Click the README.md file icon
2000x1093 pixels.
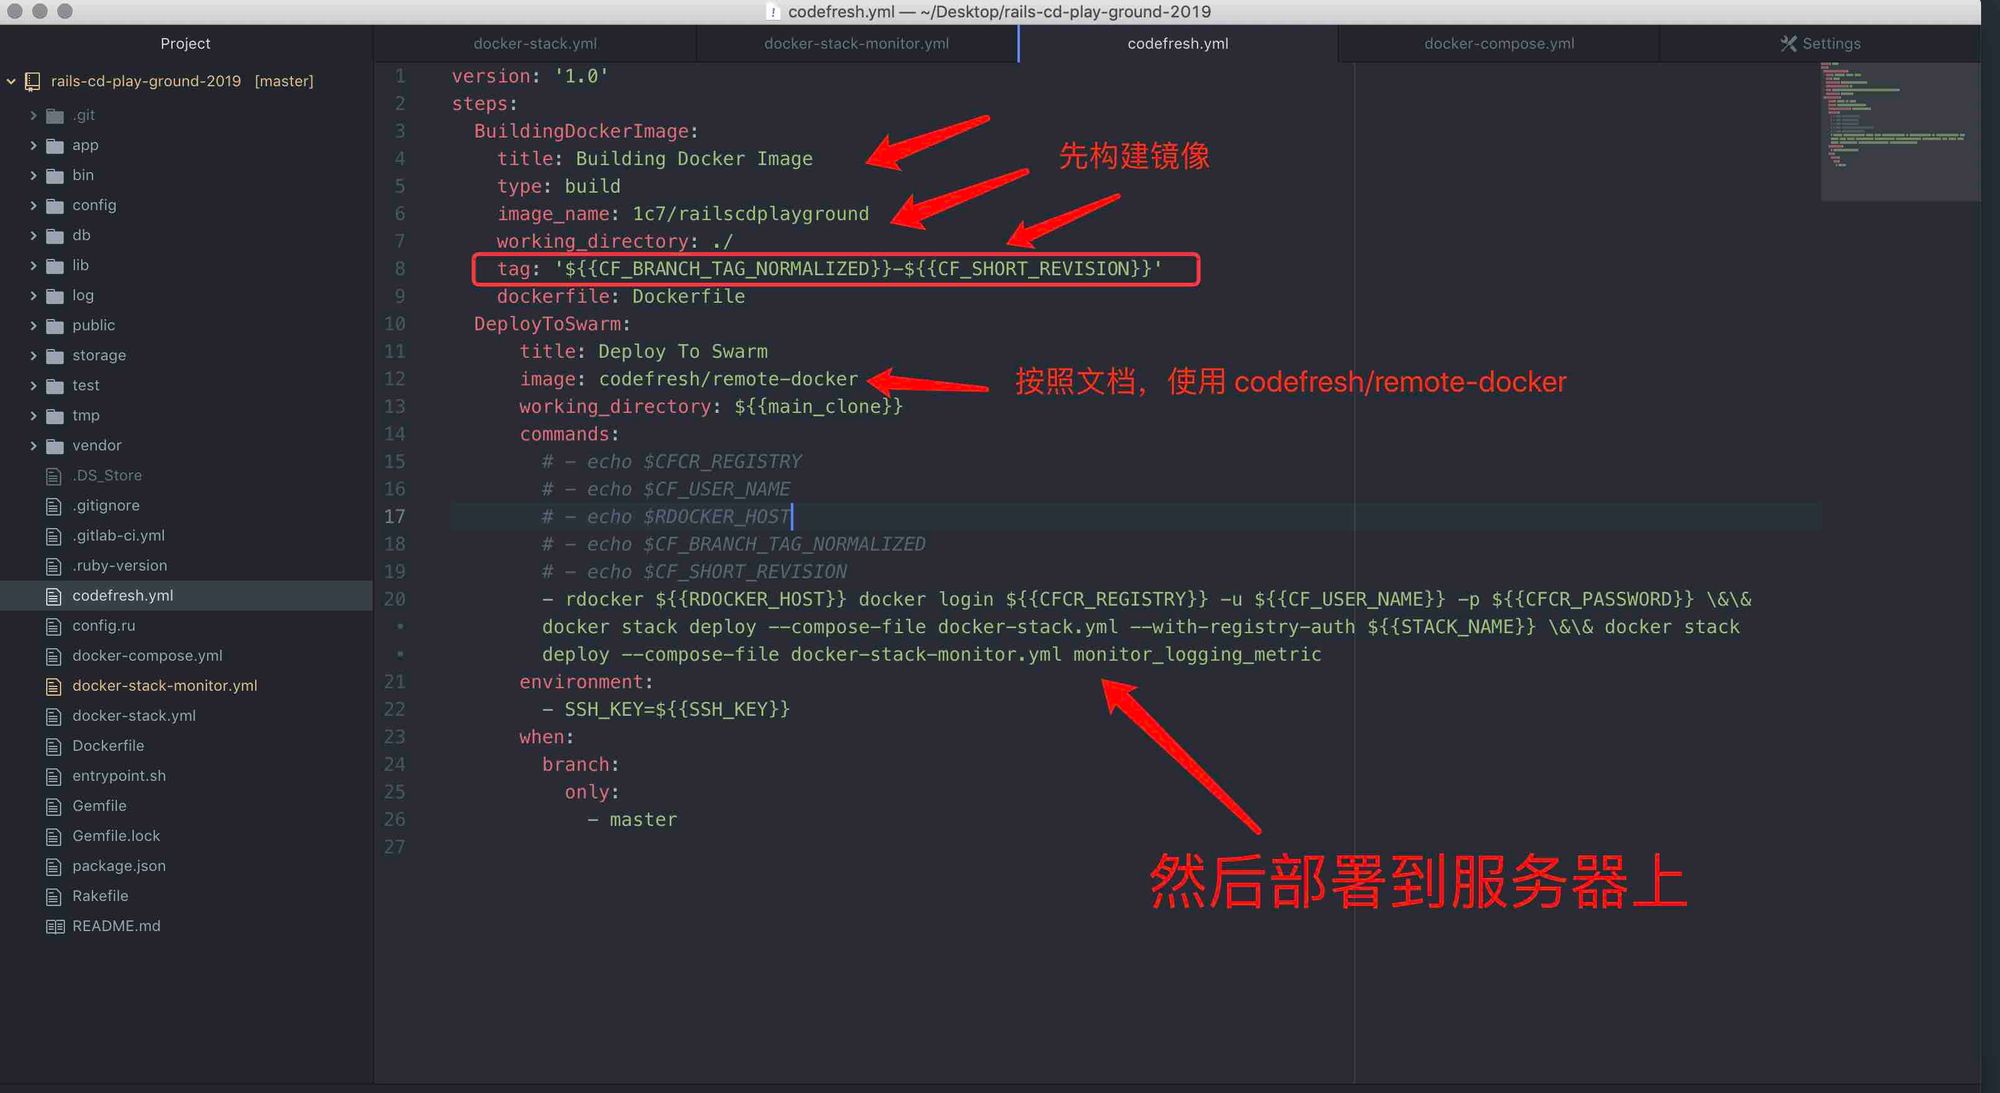click(x=56, y=926)
